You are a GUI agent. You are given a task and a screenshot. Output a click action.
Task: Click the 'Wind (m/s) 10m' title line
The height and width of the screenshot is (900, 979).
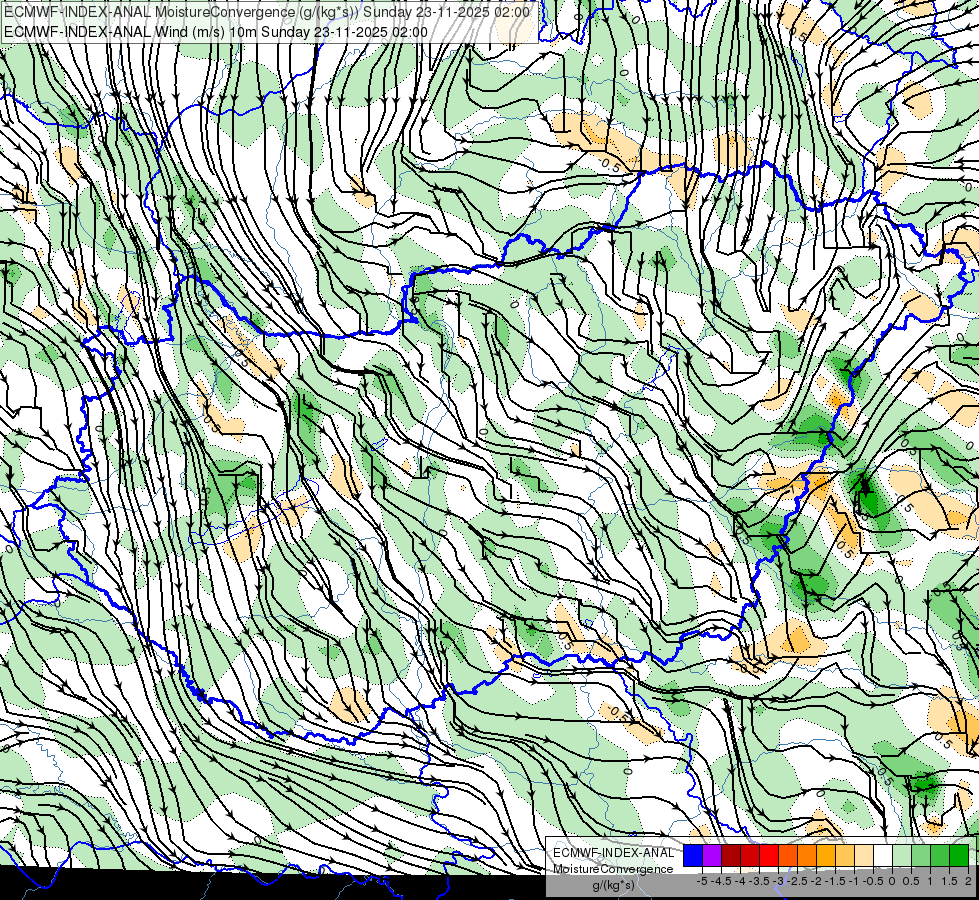click(x=216, y=32)
